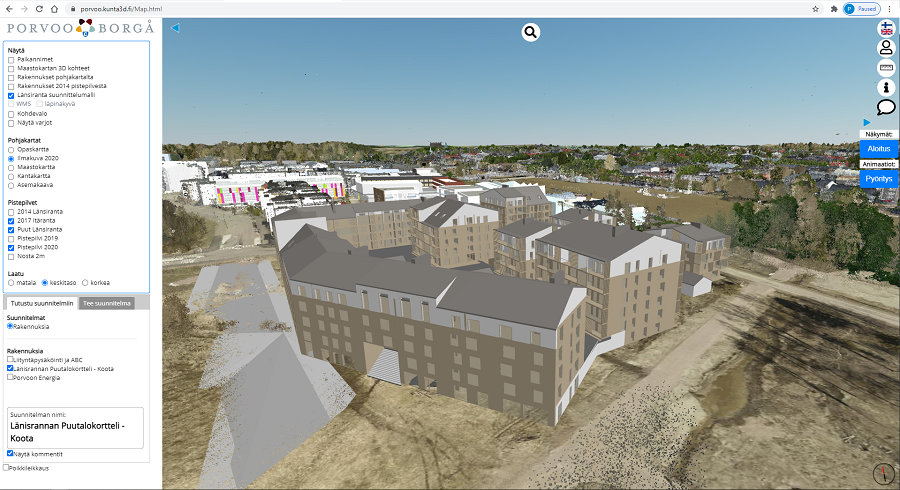Open the browser extensions puzzle icon
Image resolution: width=900 pixels, height=490 pixels.
(833, 8)
